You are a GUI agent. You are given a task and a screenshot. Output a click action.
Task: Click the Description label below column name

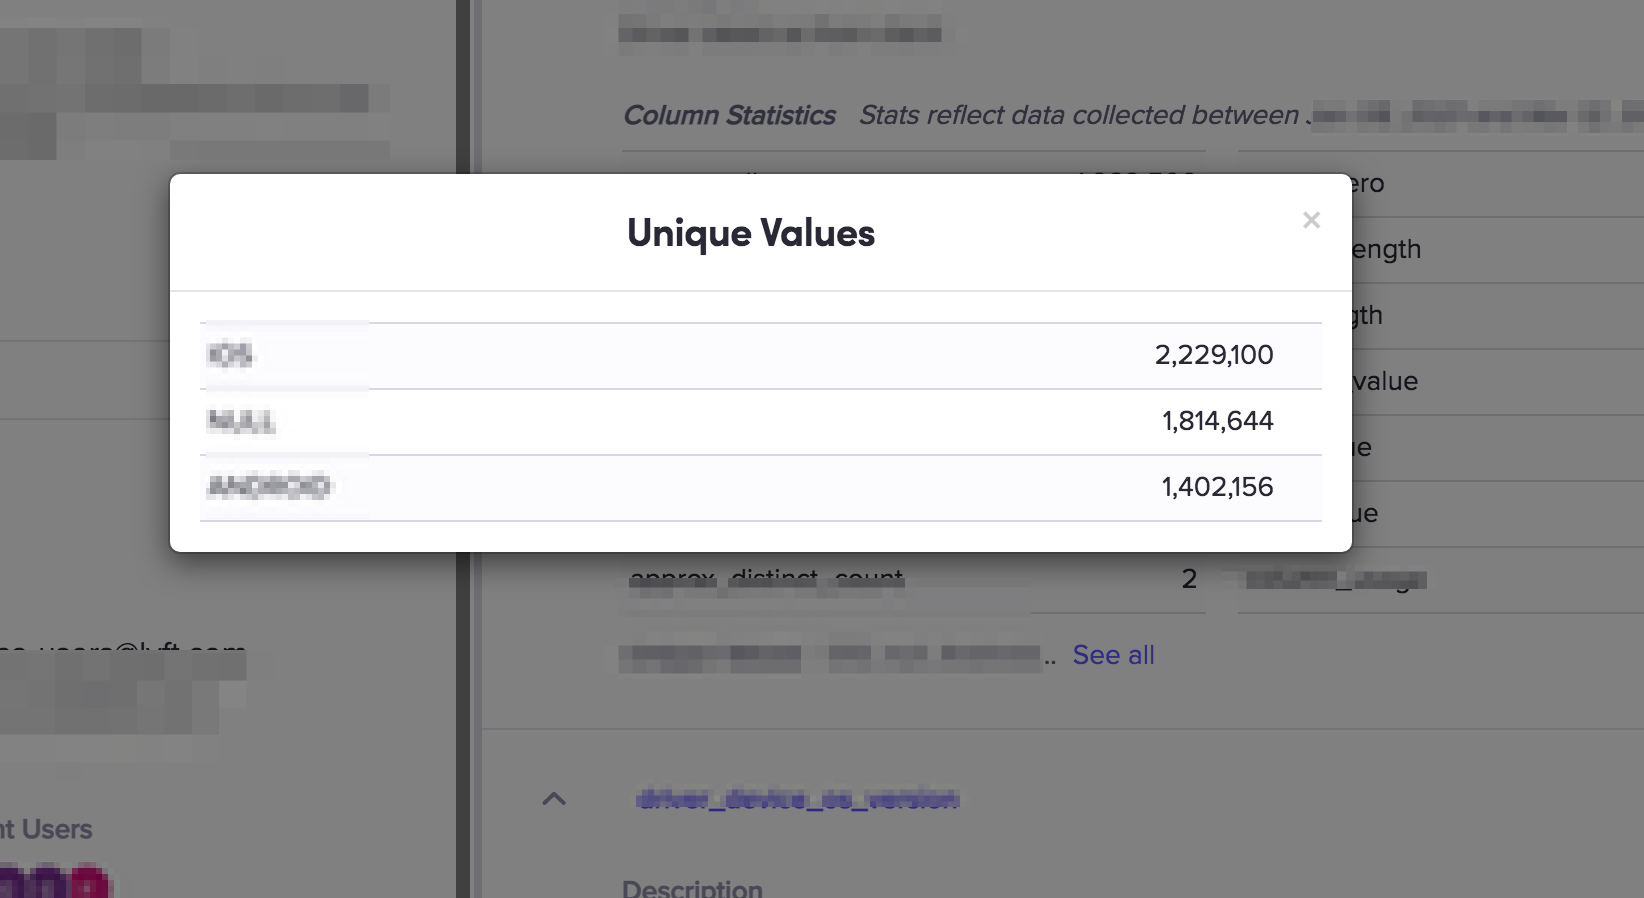point(692,888)
